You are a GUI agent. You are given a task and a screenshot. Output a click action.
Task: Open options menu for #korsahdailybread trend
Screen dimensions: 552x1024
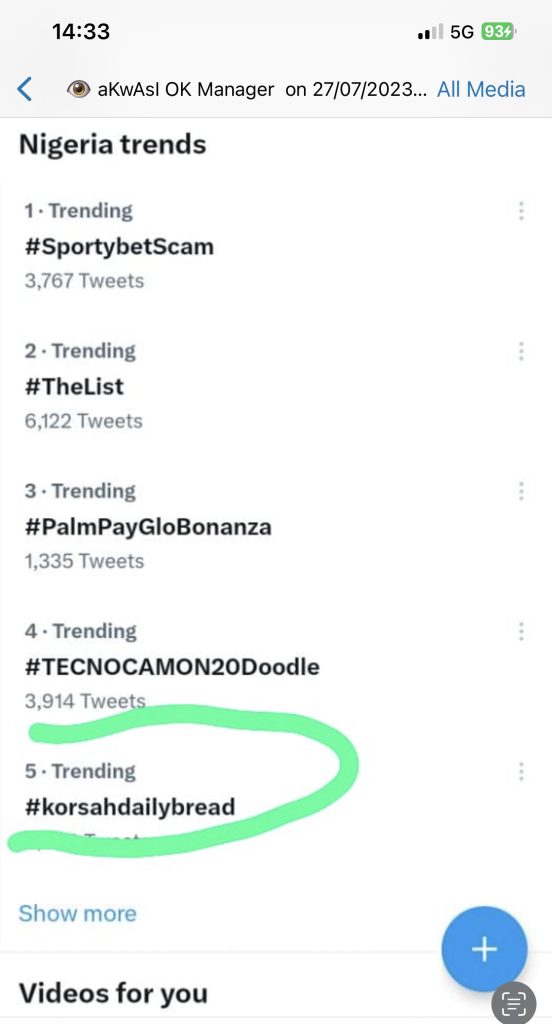(x=521, y=771)
